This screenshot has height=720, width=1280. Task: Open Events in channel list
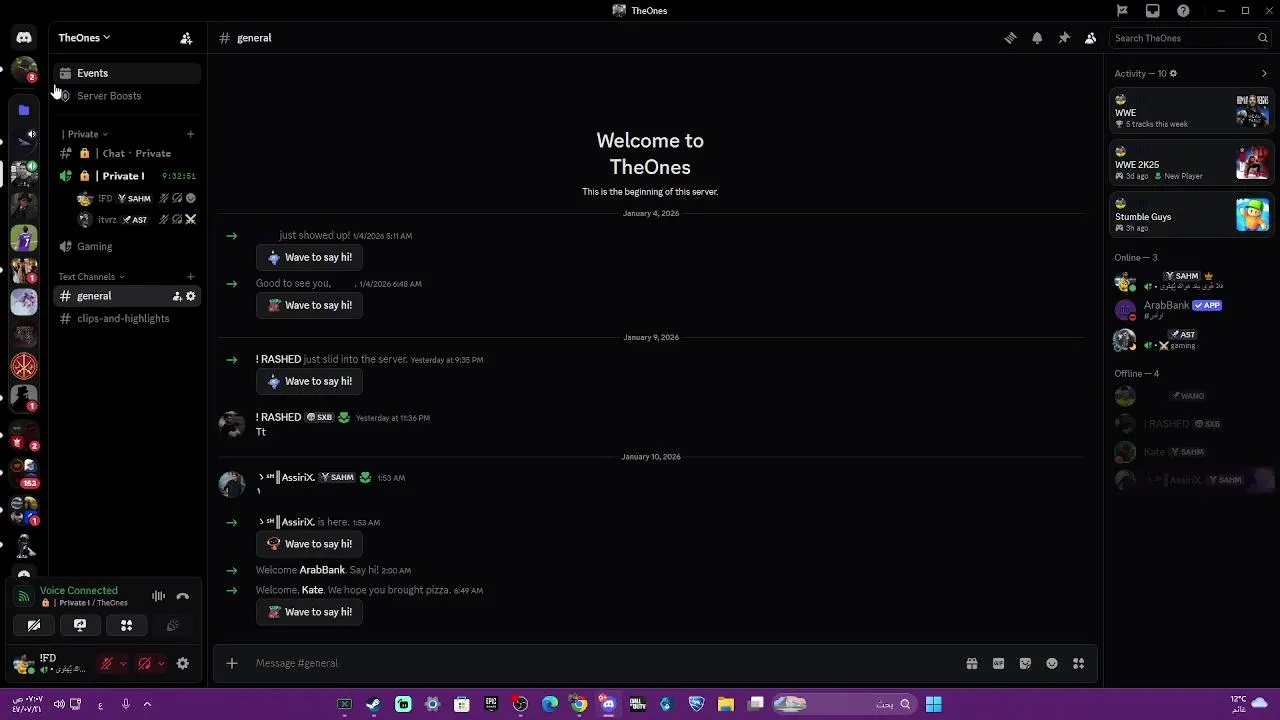pos(127,73)
